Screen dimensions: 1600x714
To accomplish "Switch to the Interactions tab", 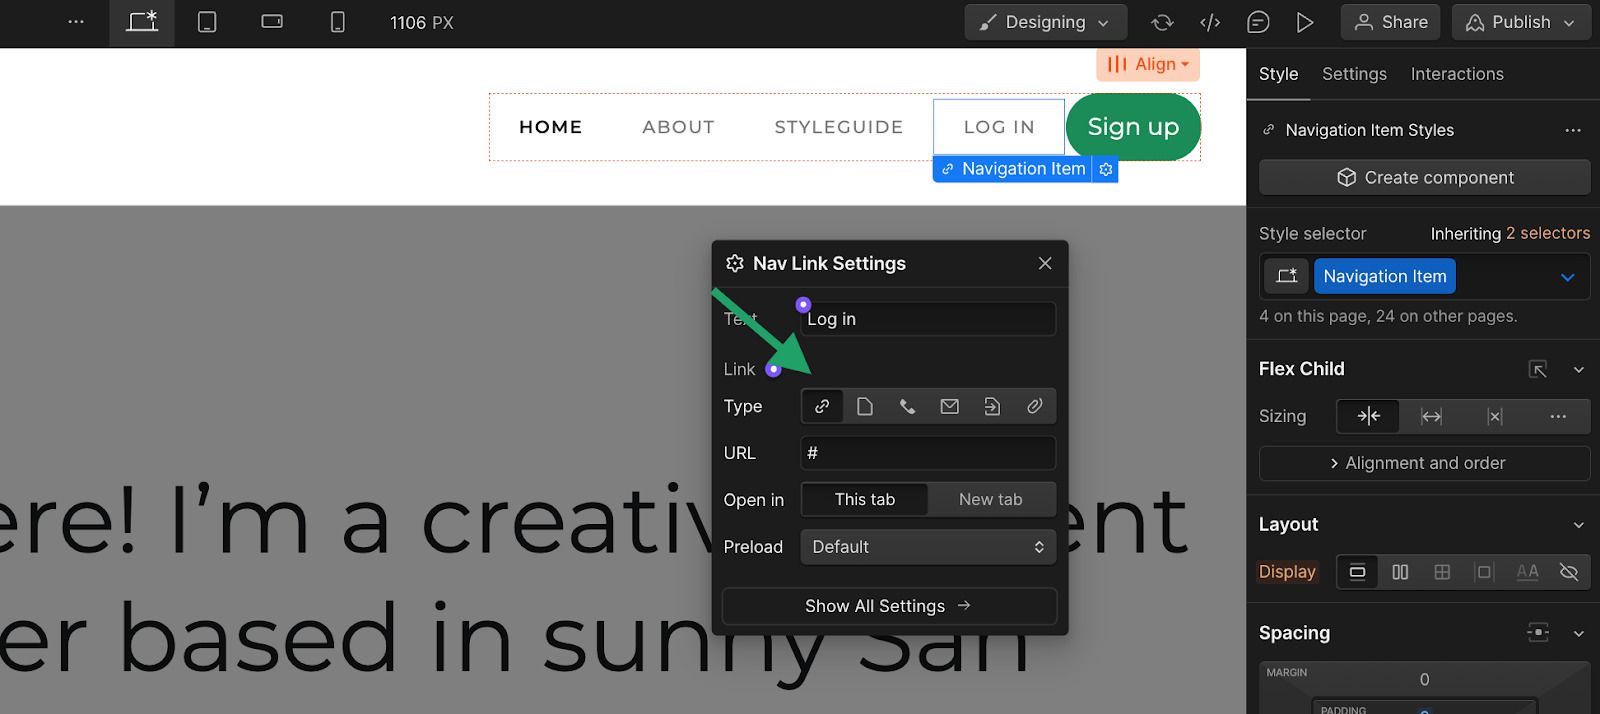I will point(1456,74).
